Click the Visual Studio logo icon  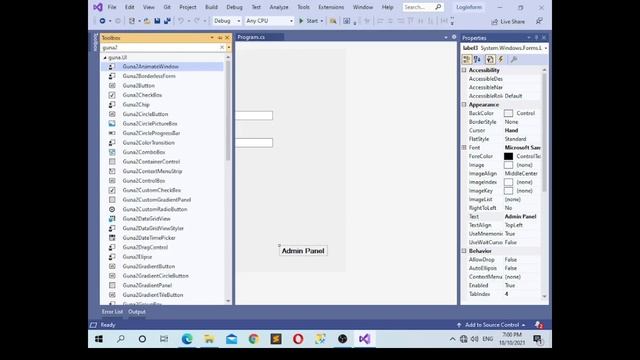point(98,7)
